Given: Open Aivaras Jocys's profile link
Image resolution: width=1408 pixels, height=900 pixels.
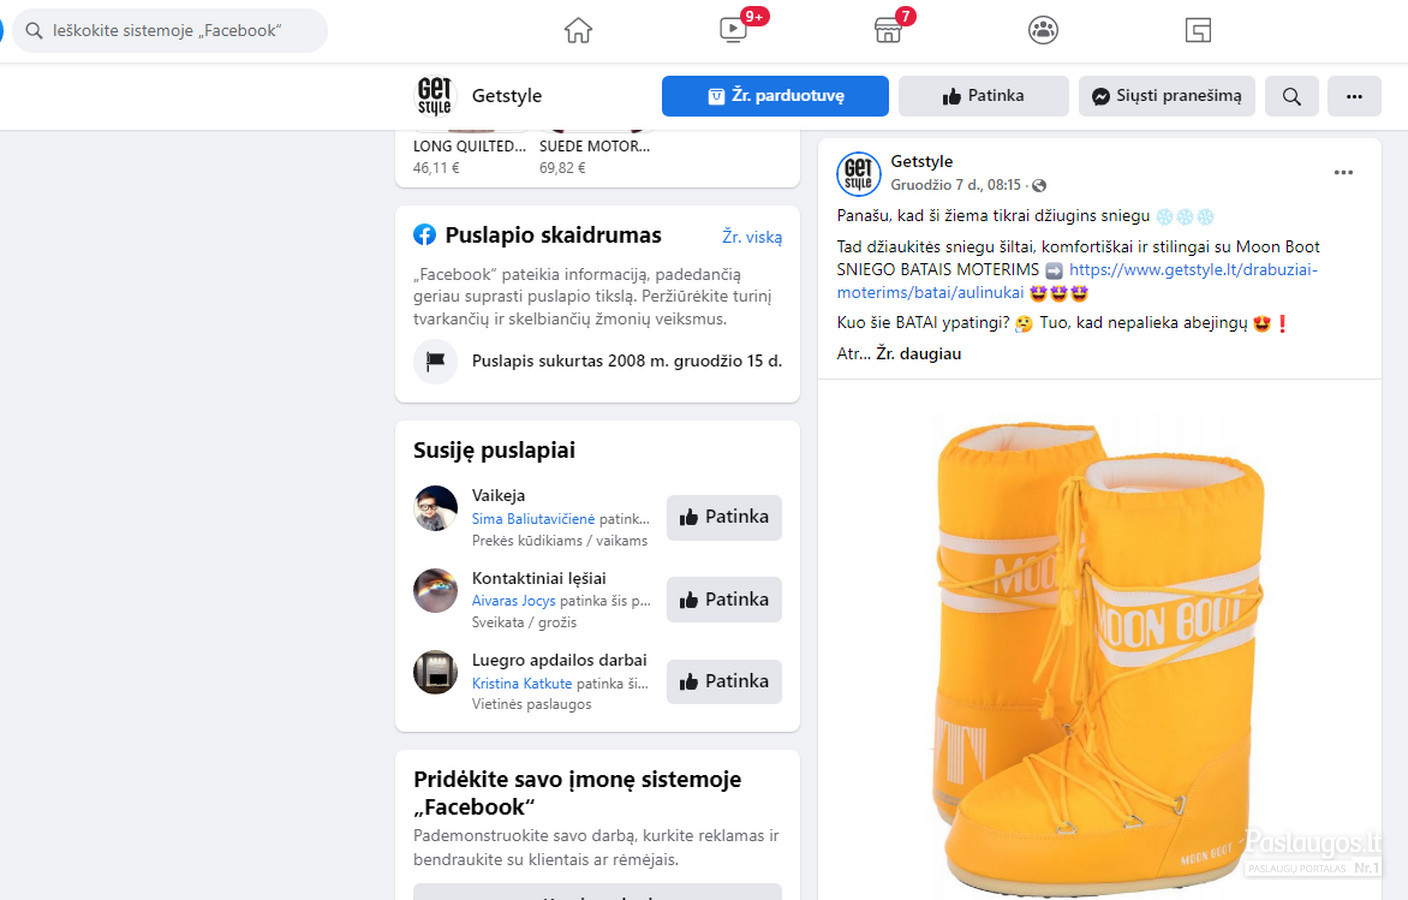Looking at the screenshot, I should 513,601.
